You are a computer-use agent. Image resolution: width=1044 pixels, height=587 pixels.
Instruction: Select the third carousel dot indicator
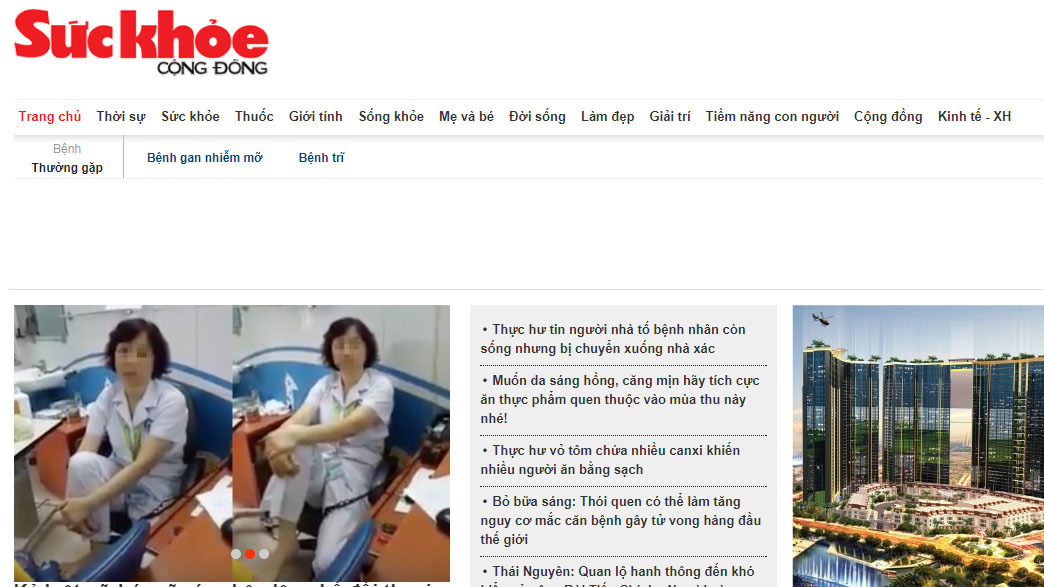(x=264, y=554)
